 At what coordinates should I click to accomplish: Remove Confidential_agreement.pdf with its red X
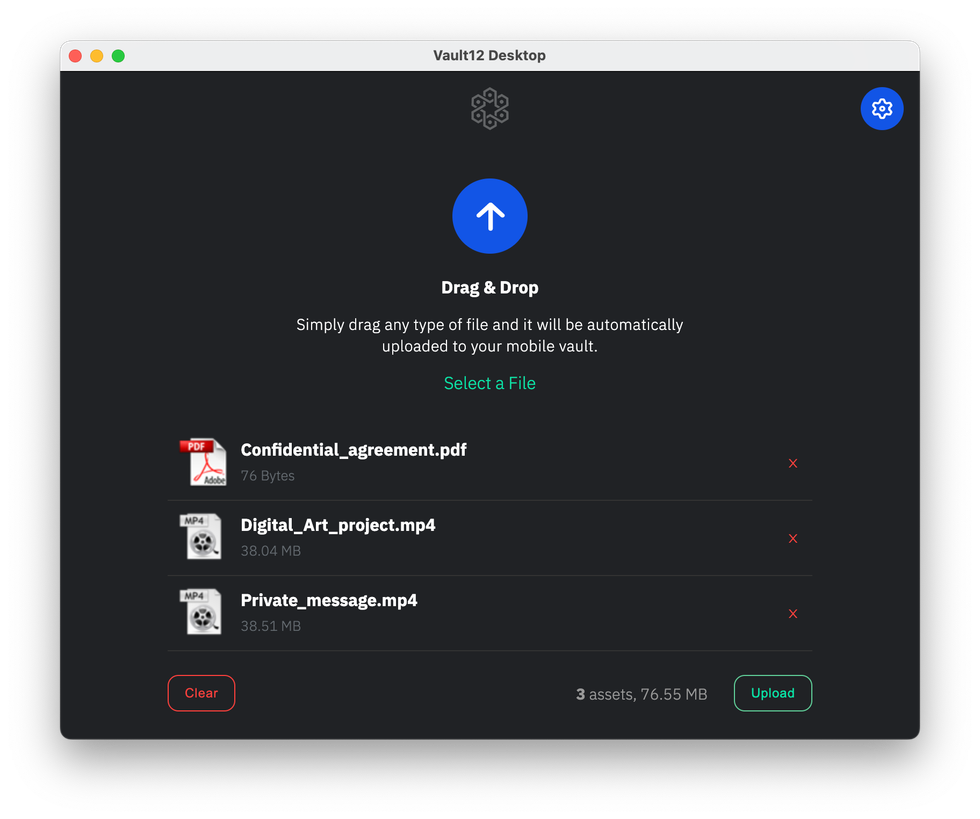(x=793, y=463)
